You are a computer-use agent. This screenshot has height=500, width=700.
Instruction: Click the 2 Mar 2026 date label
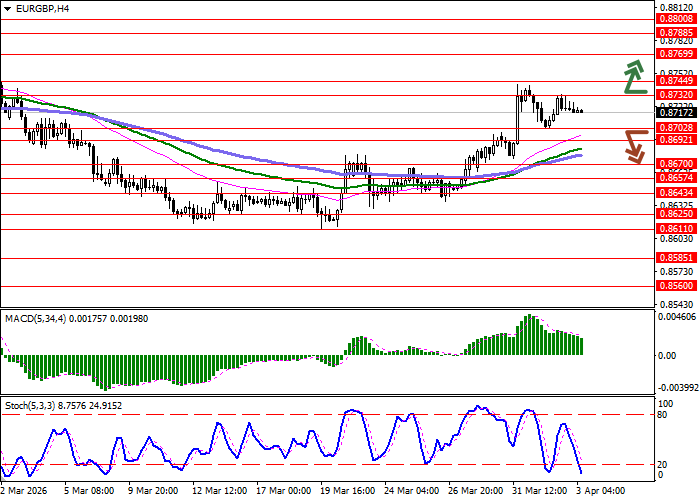[24, 491]
